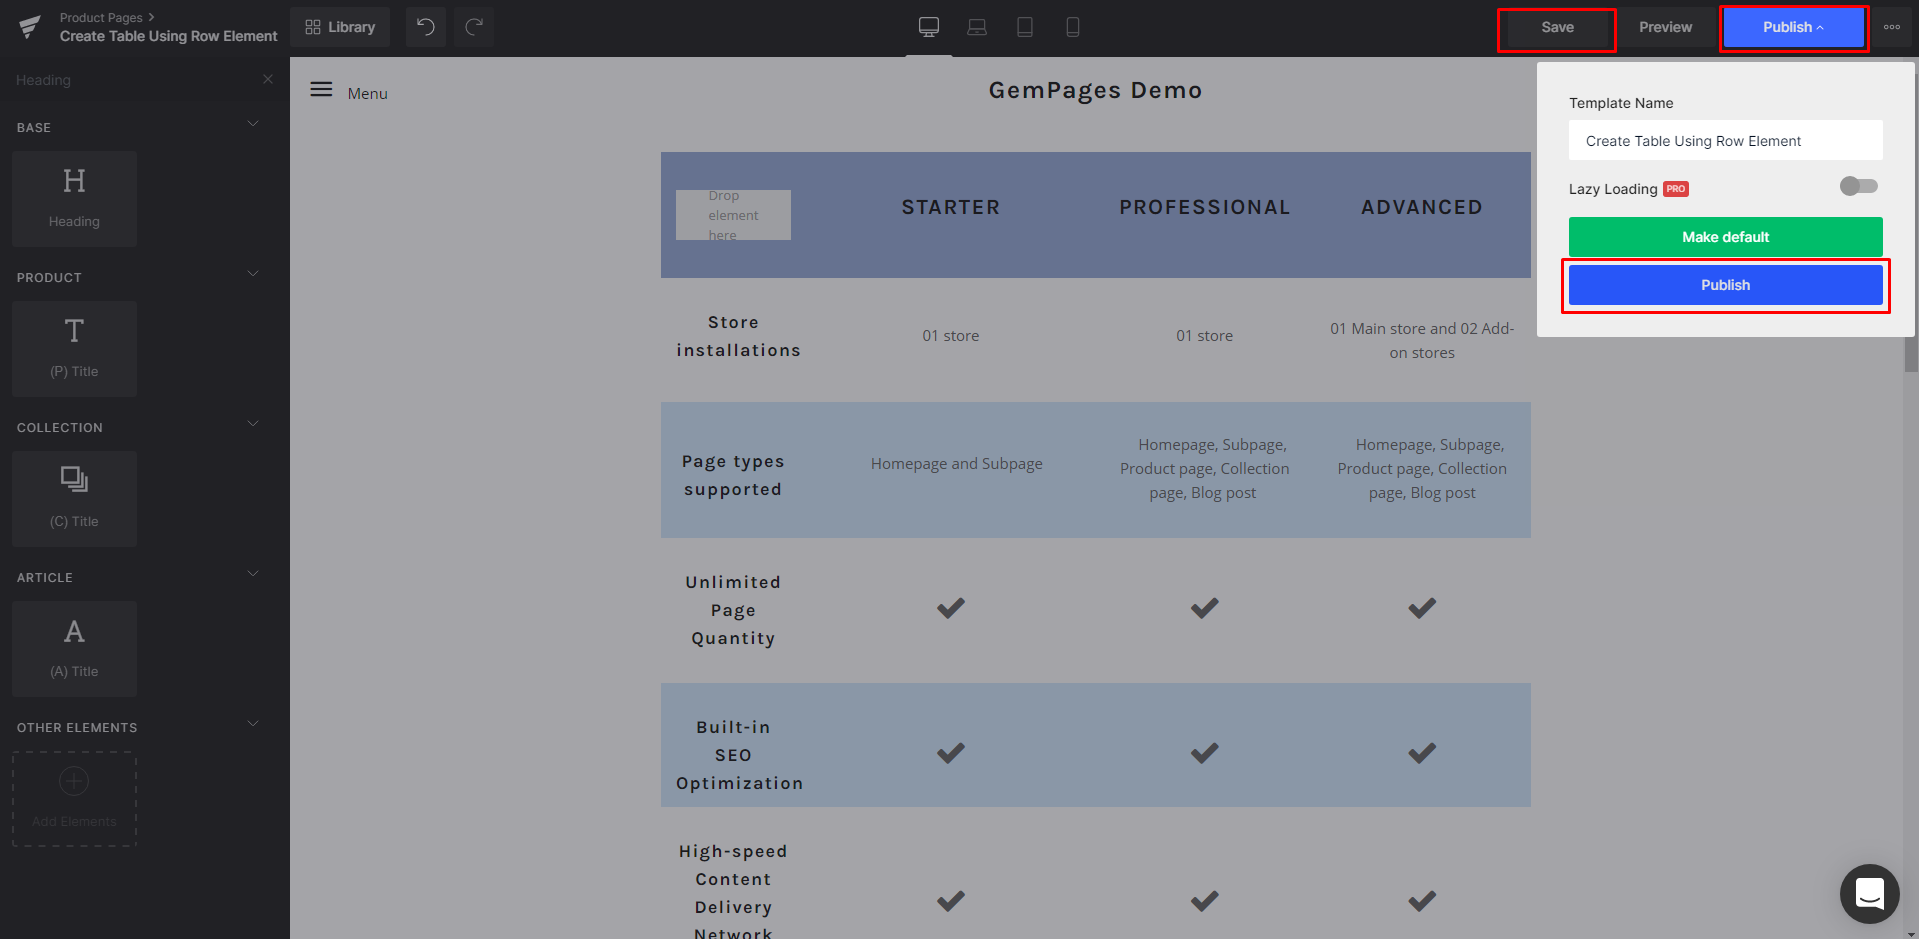Image resolution: width=1919 pixels, height=939 pixels.
Task: Click the Heading search input
Action: 130,80
